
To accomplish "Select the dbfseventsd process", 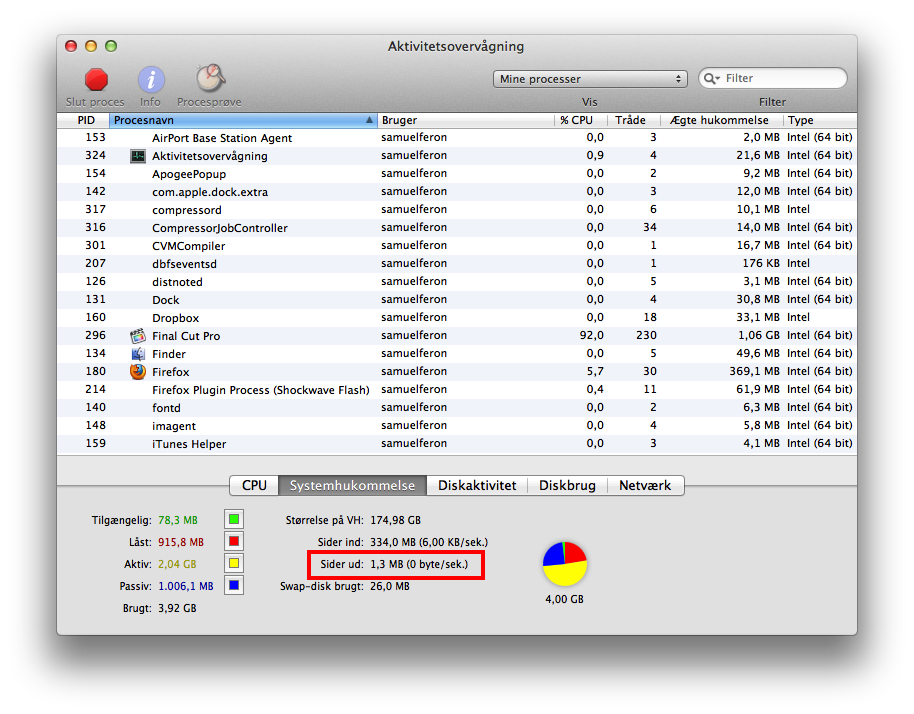I will pos(457,263).
